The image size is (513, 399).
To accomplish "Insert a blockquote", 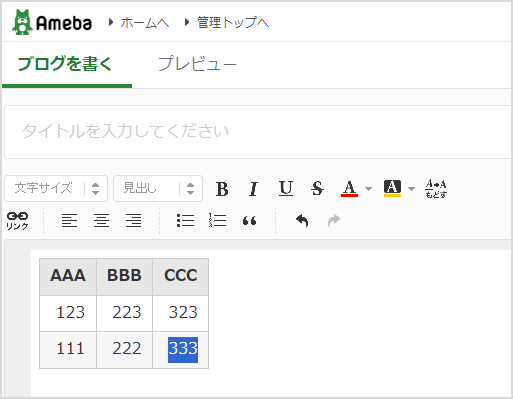I will point(249,221).
